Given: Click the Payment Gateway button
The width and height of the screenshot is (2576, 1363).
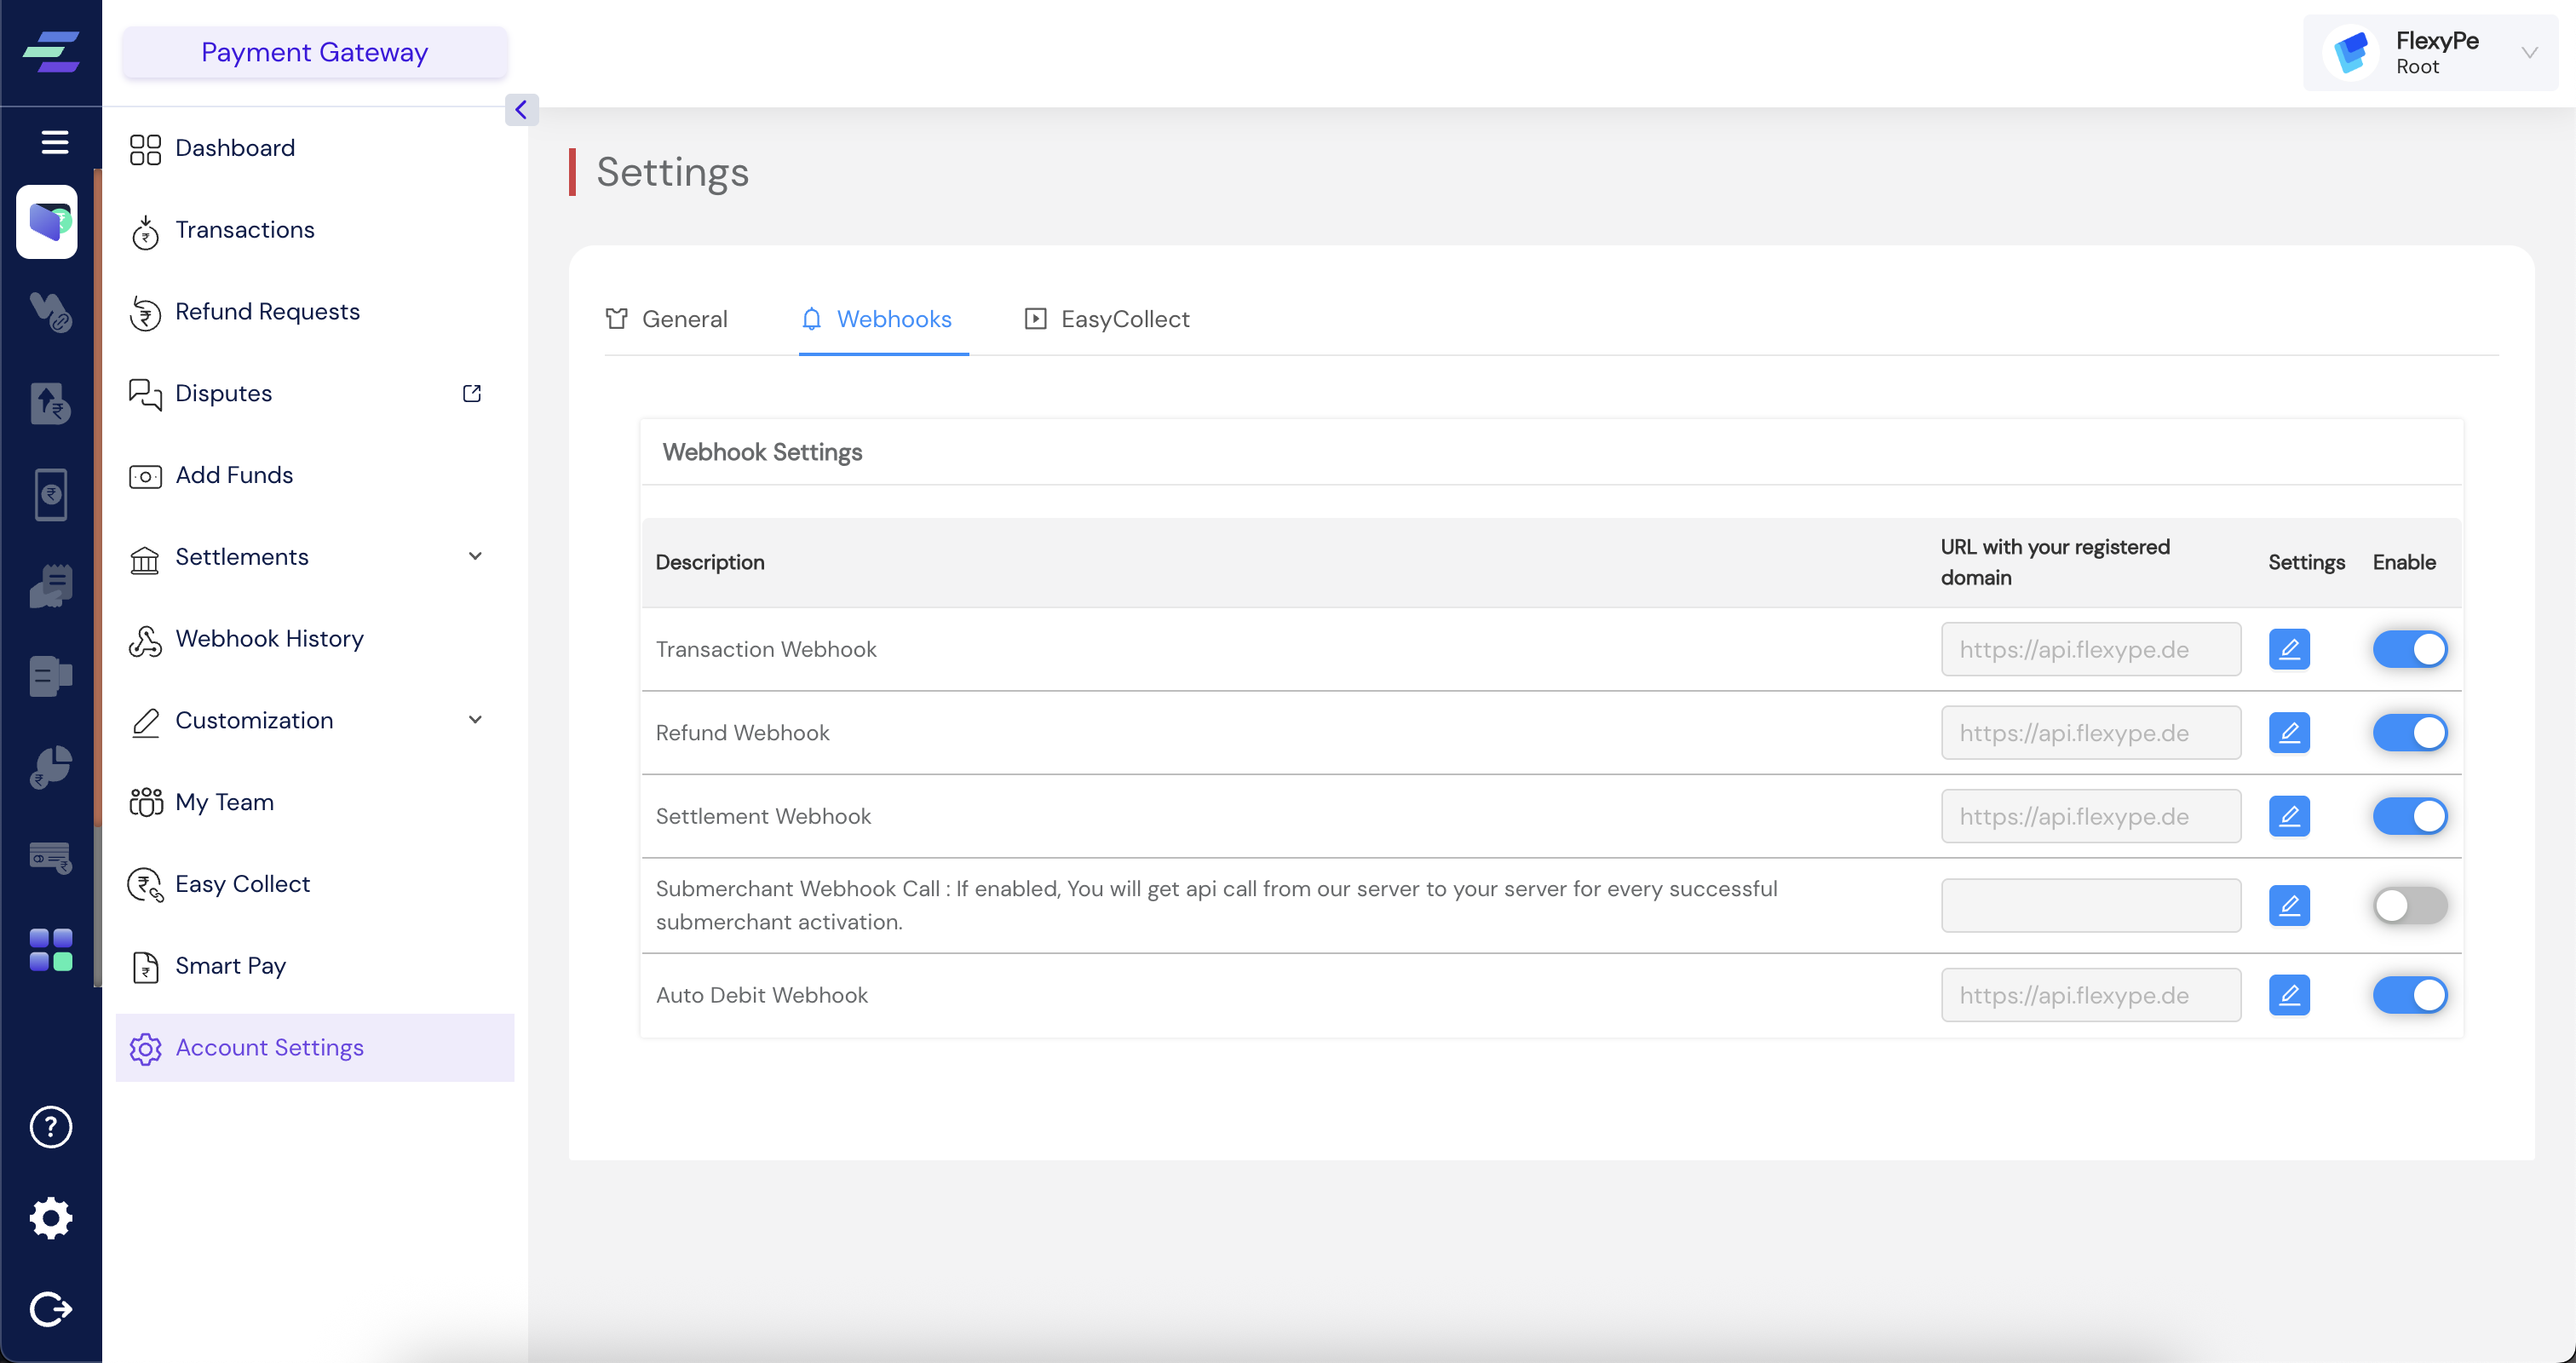Looking at the screenshot, I should point(314,52).
